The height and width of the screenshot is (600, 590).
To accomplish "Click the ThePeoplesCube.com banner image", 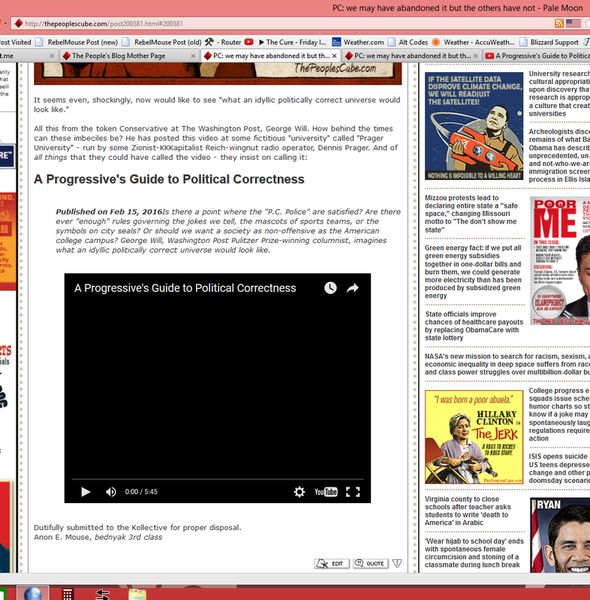I will [x=218, y=73].
